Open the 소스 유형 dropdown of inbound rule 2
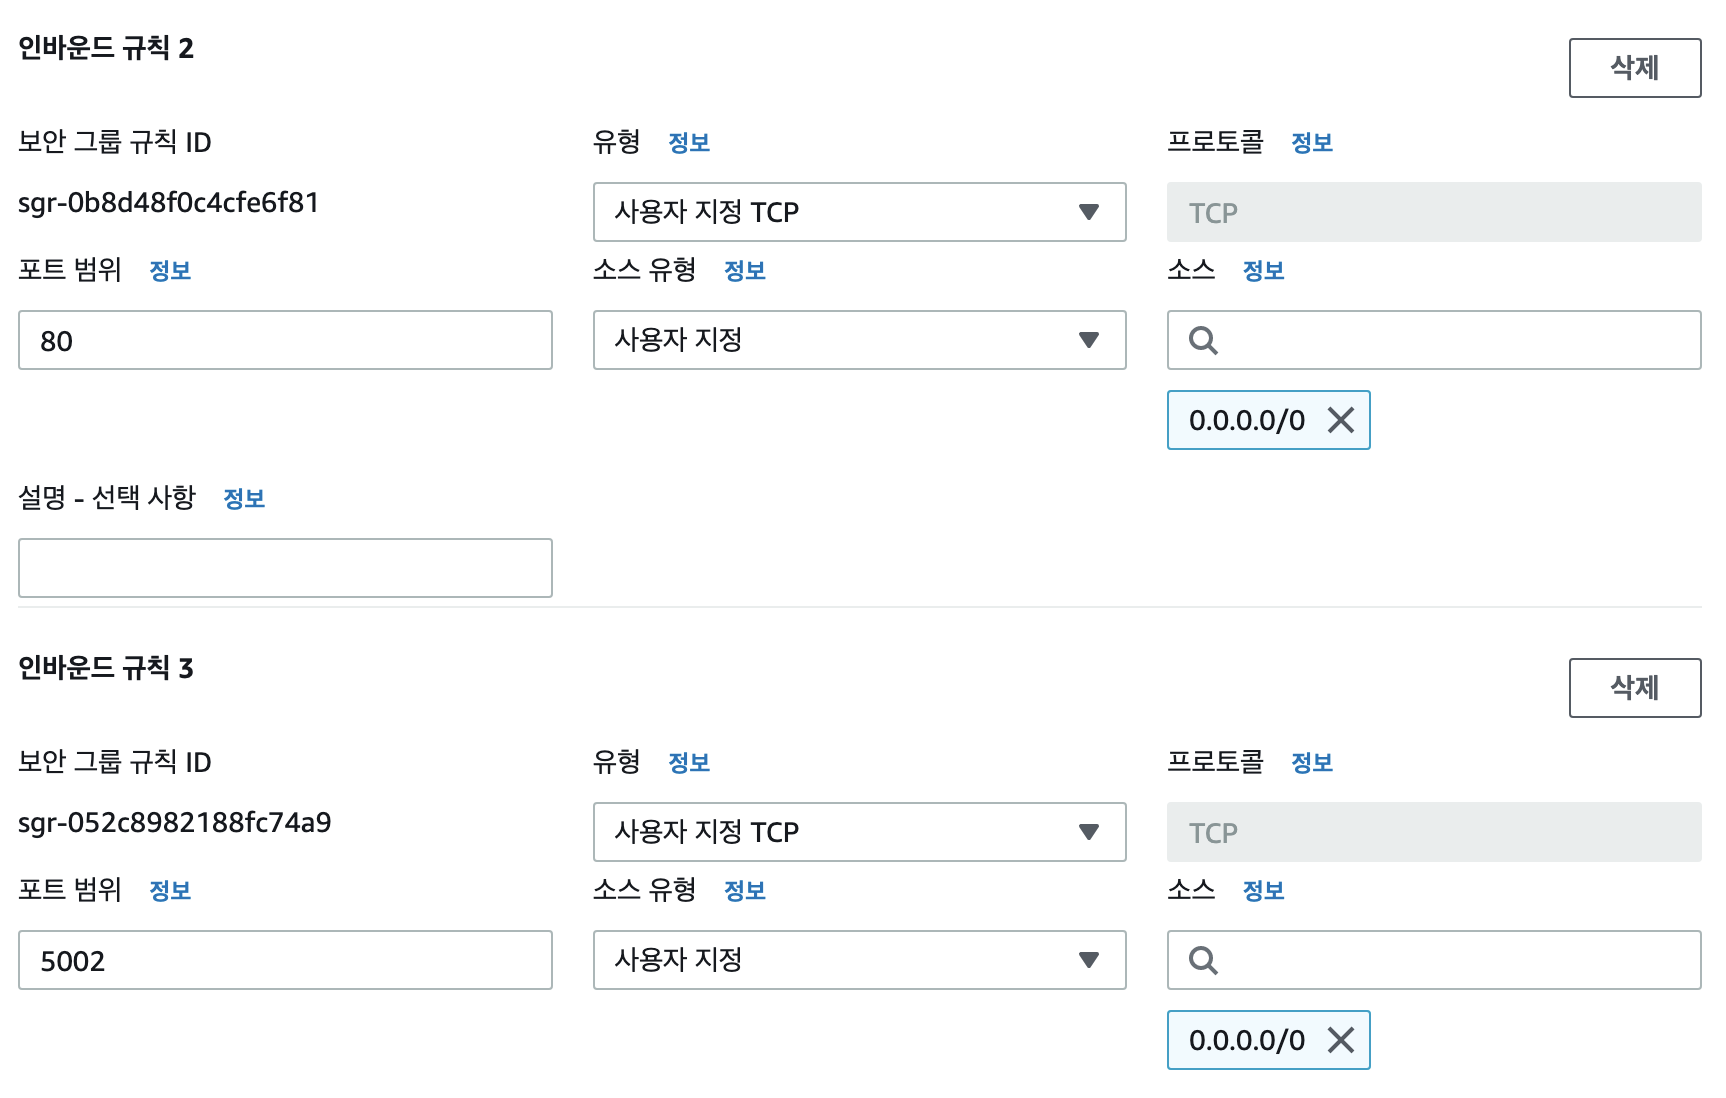The image size is (1726, 1098). (x=860, y=340)
